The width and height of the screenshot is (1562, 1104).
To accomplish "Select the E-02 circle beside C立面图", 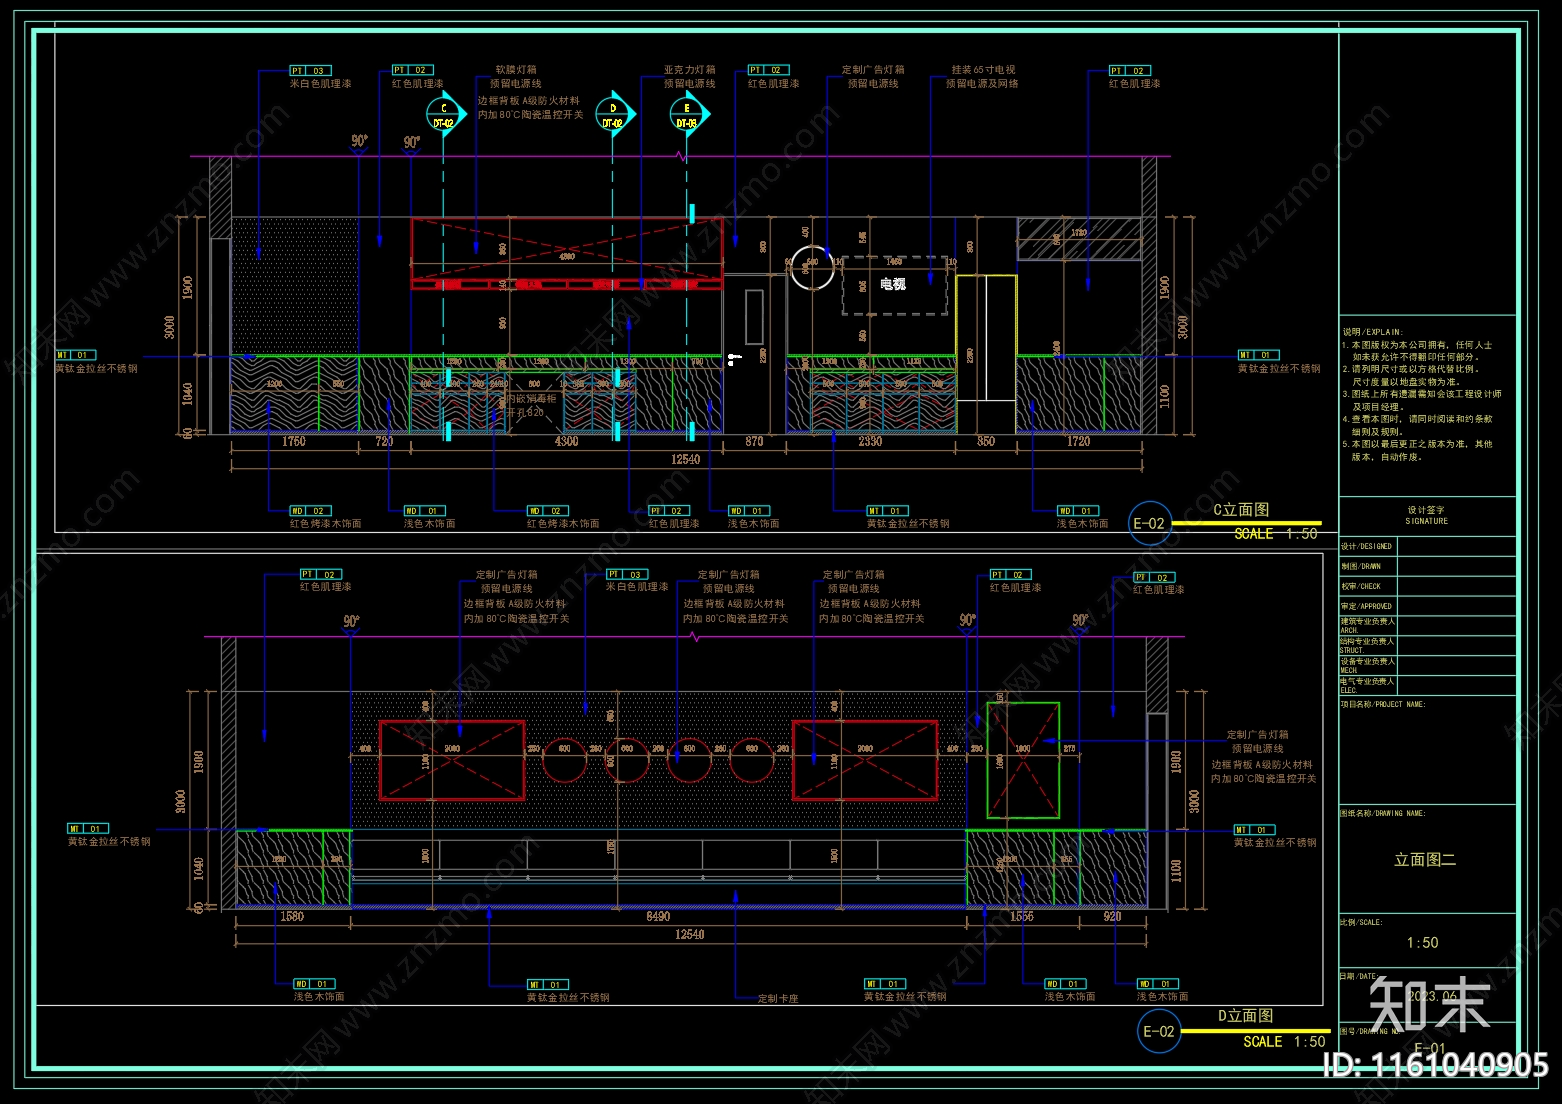I will (1149, 523).
